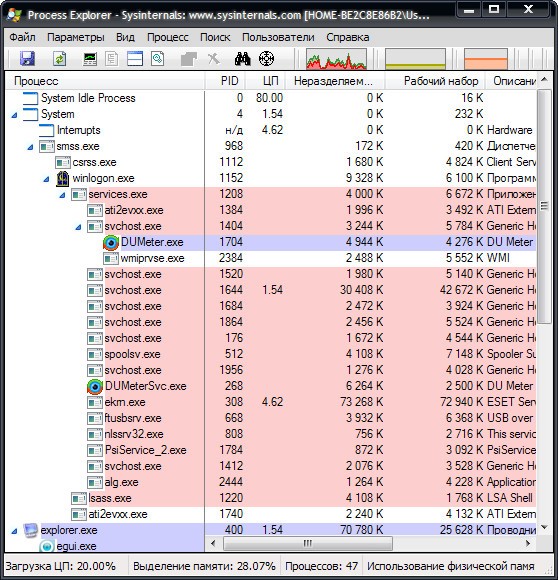
Task: Sort by Рабочий набор column header
Action: [435, 81]
